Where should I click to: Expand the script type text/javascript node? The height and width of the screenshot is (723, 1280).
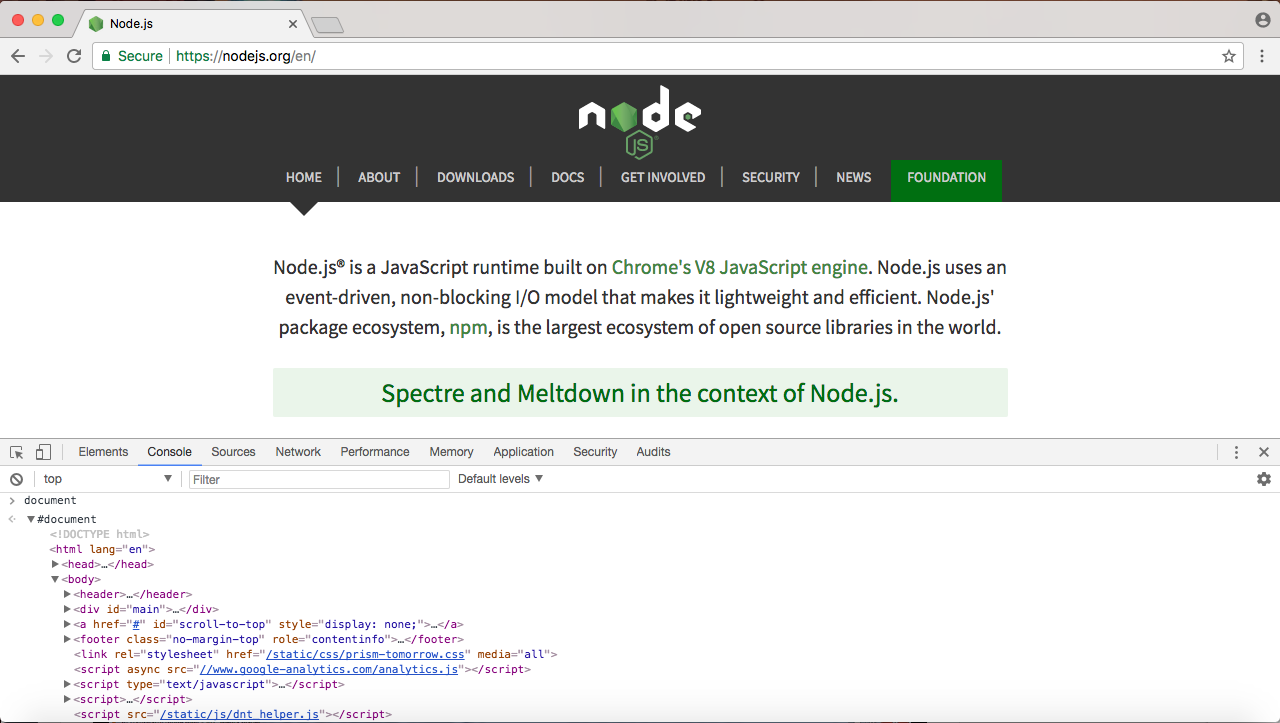tap(68, 684)
